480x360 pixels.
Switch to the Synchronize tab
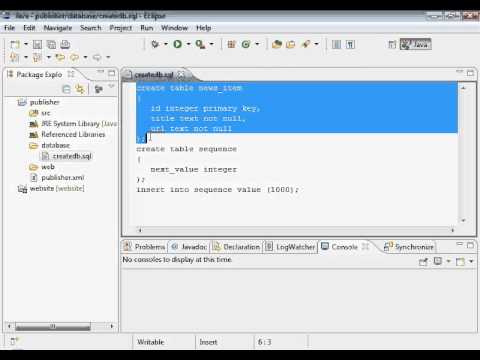pyautogui.click(x=409, y=247)
